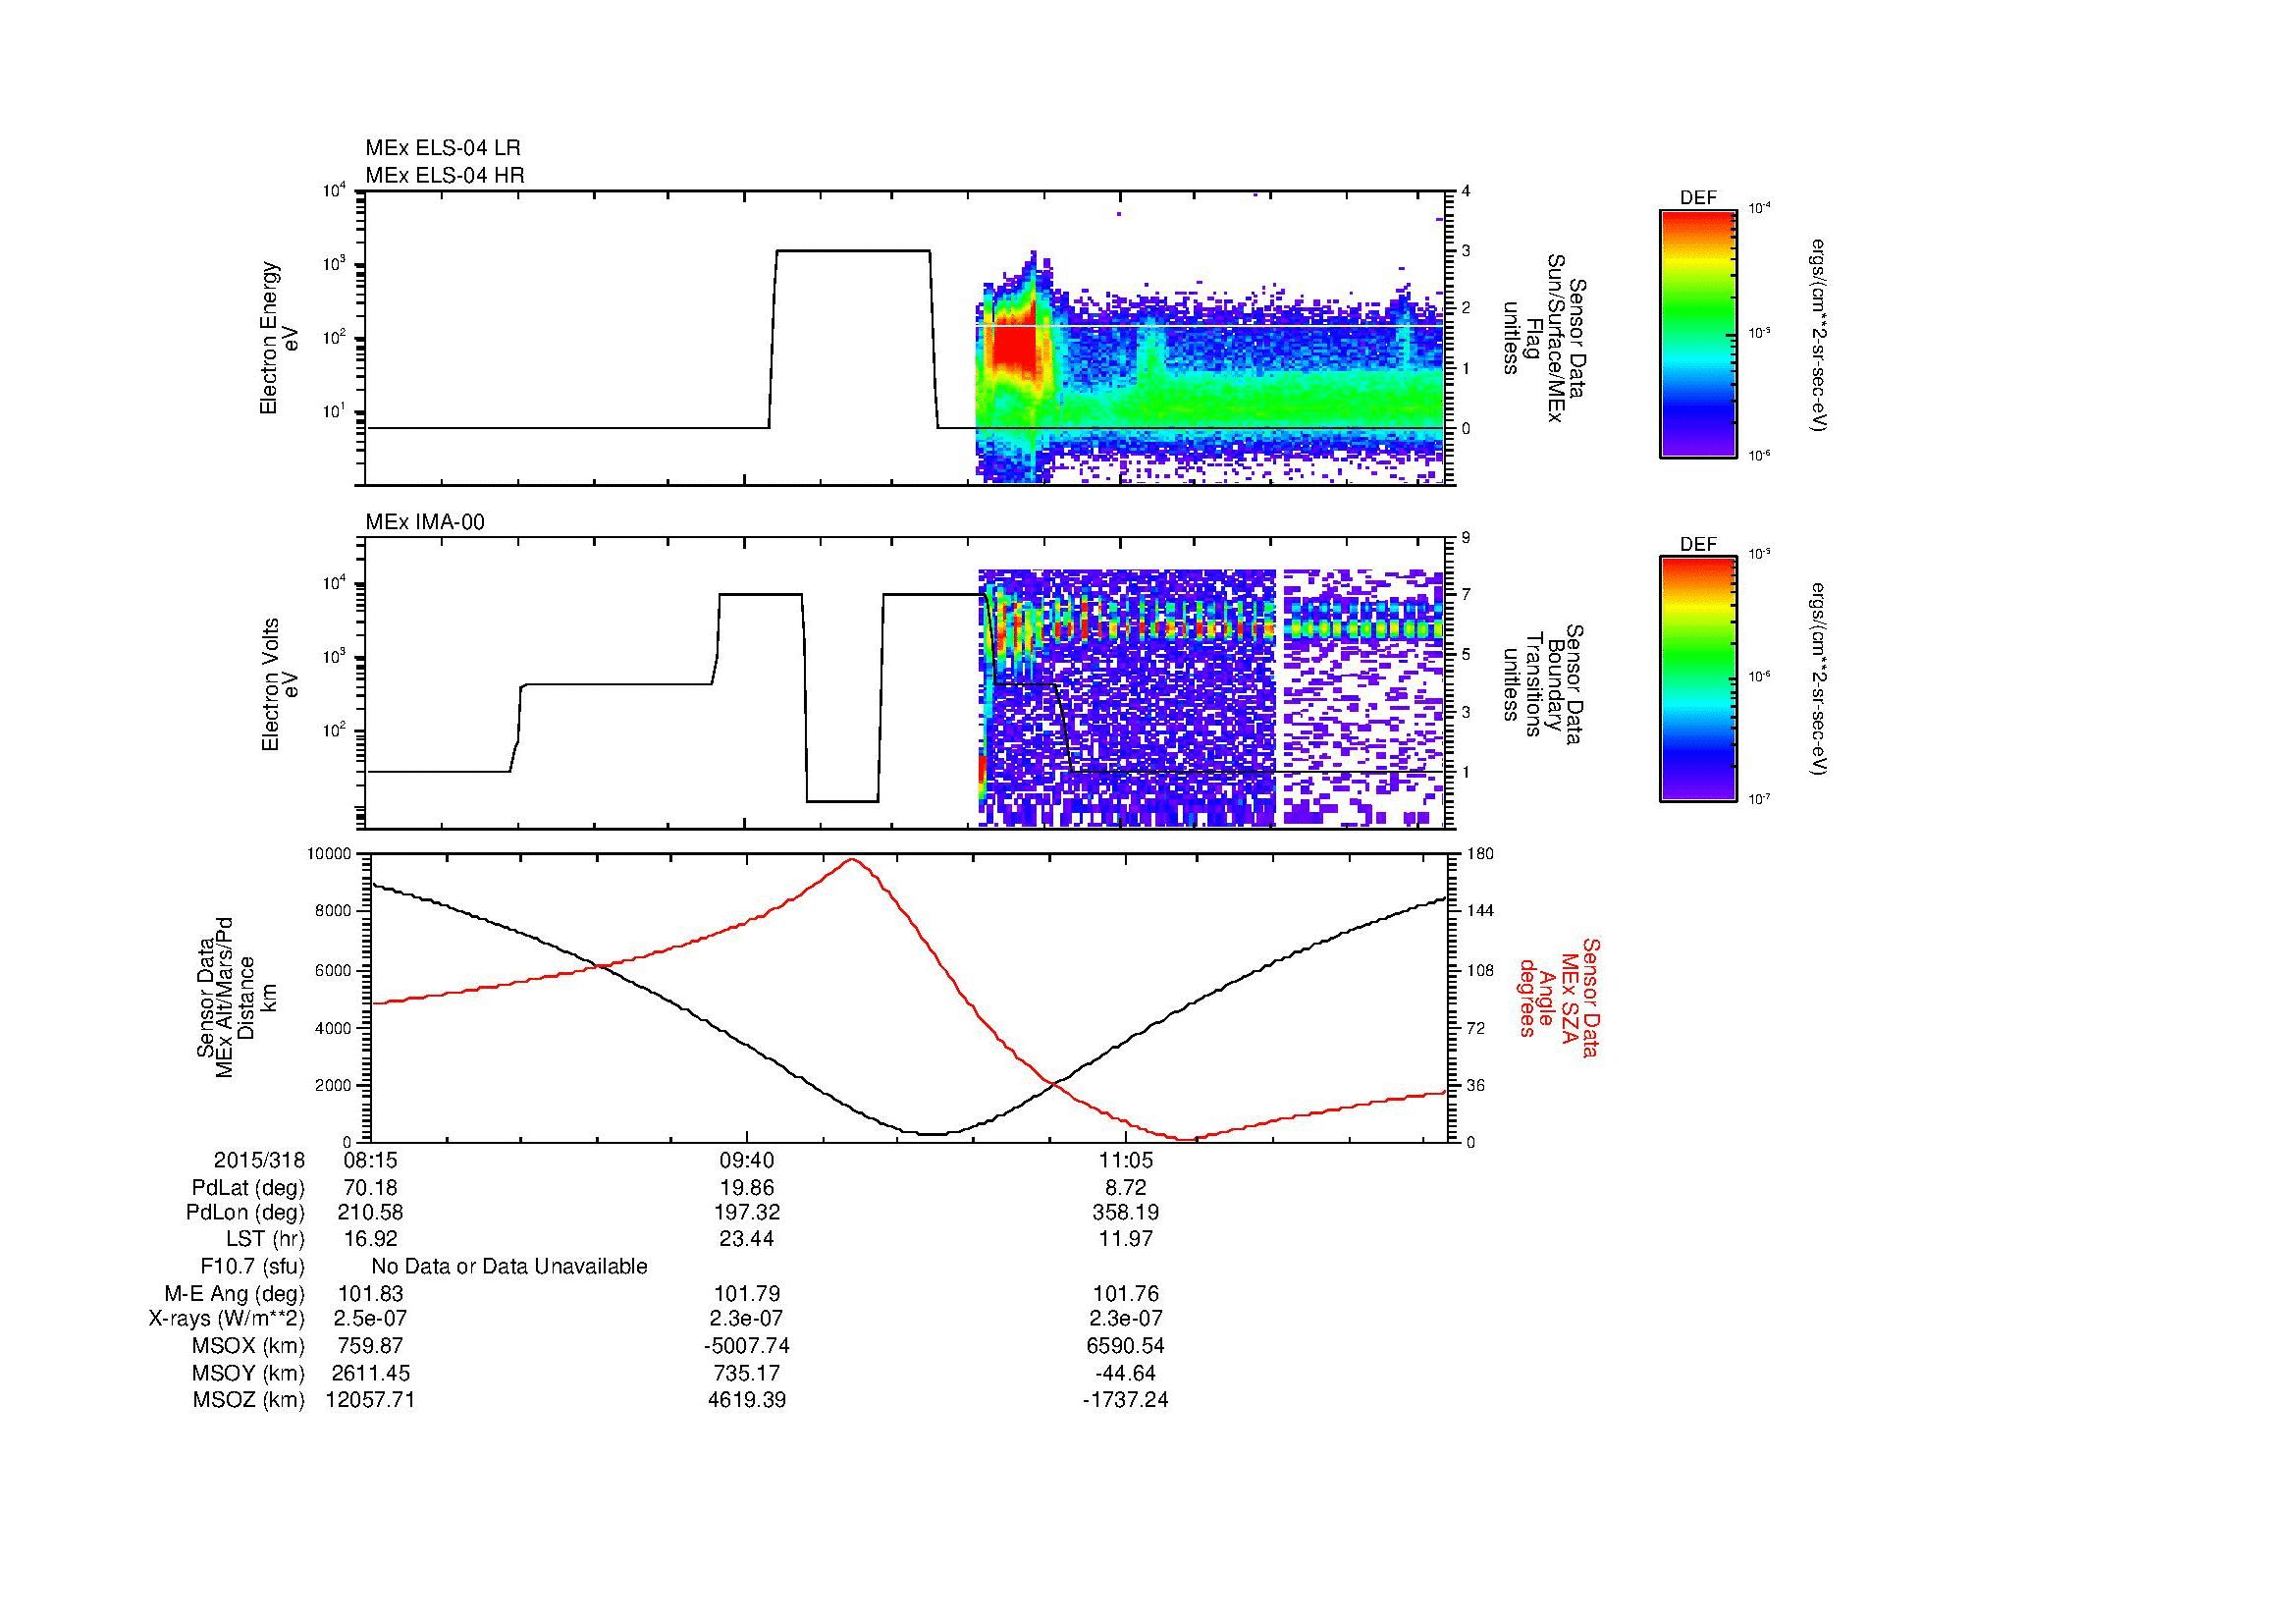Click the MSOZ value '-1737.24'
Image resolution: width=2296 pixels, height=1623 pixels.
[1125, 1401]
